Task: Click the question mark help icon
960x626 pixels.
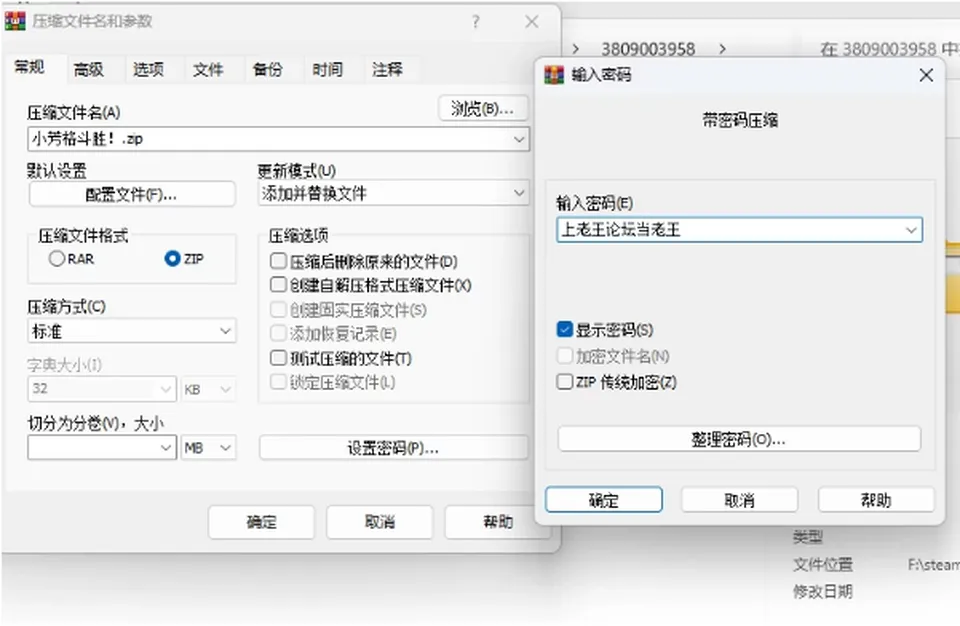Action: coord(476,22)
